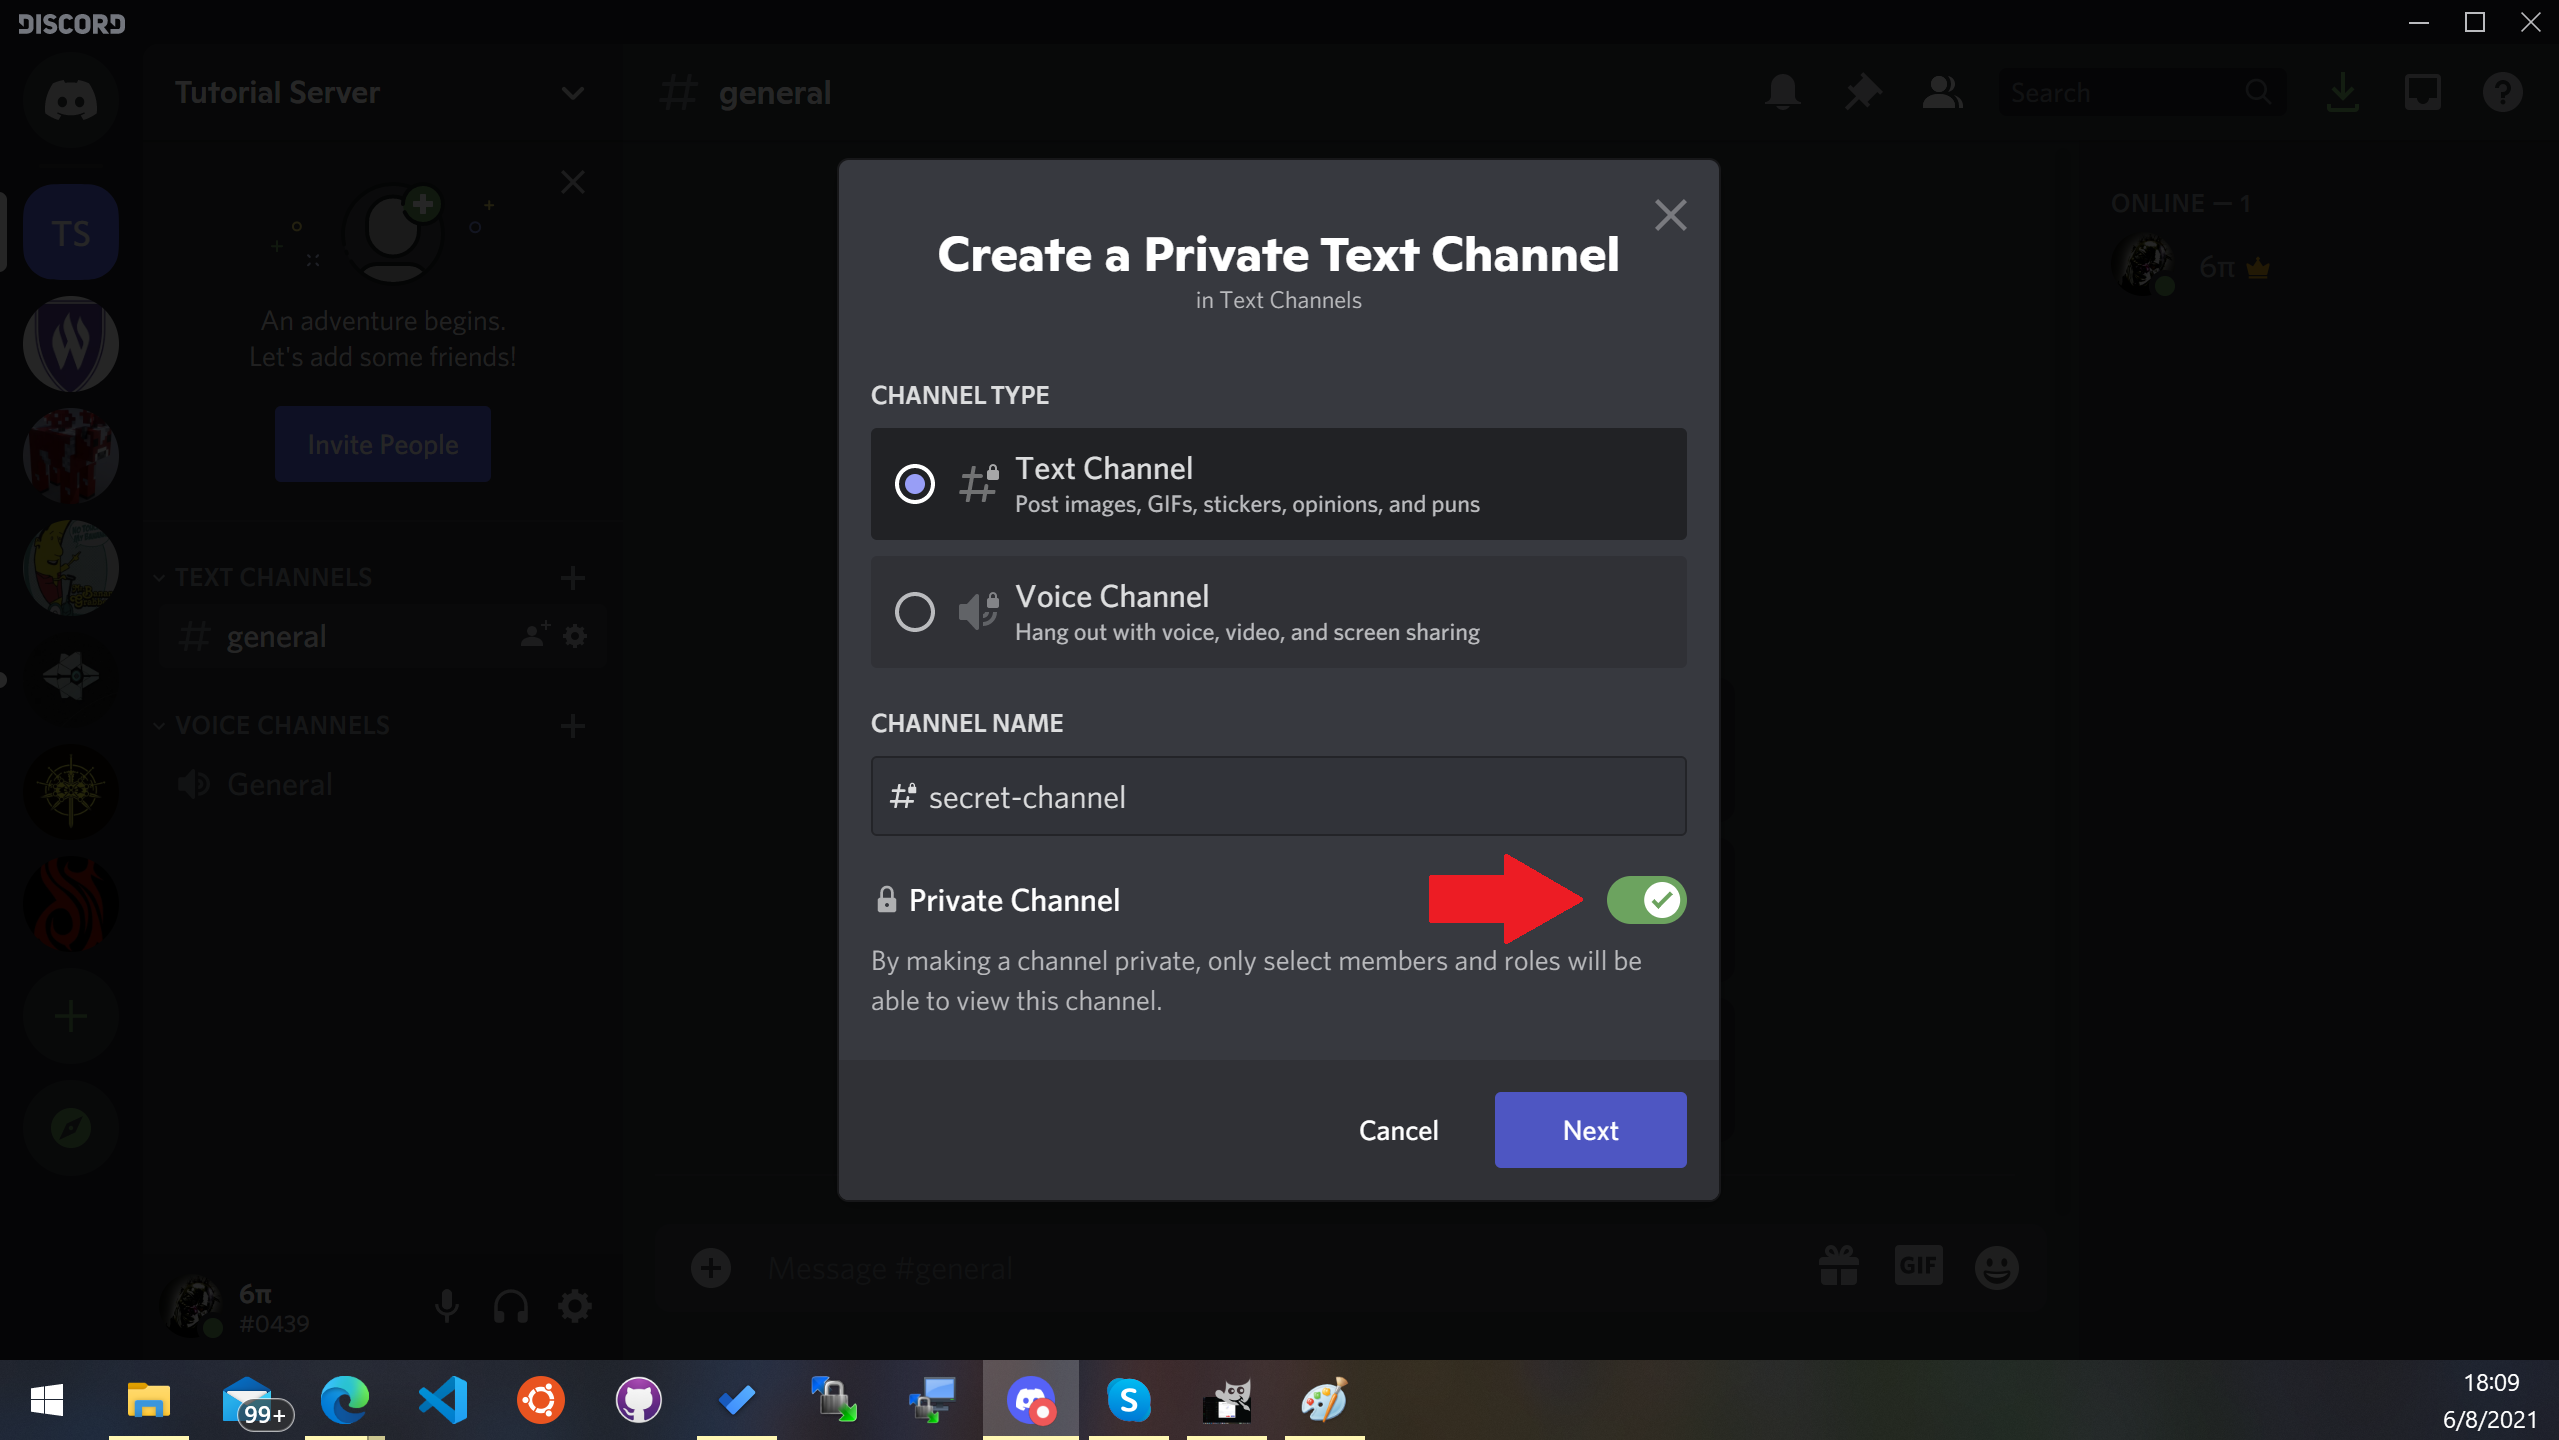The width and height of the screenshot is (2559, 1440).
Task: Open the yellow cartoon server icon
Action: pyautogui.click(x=70, y=568)
